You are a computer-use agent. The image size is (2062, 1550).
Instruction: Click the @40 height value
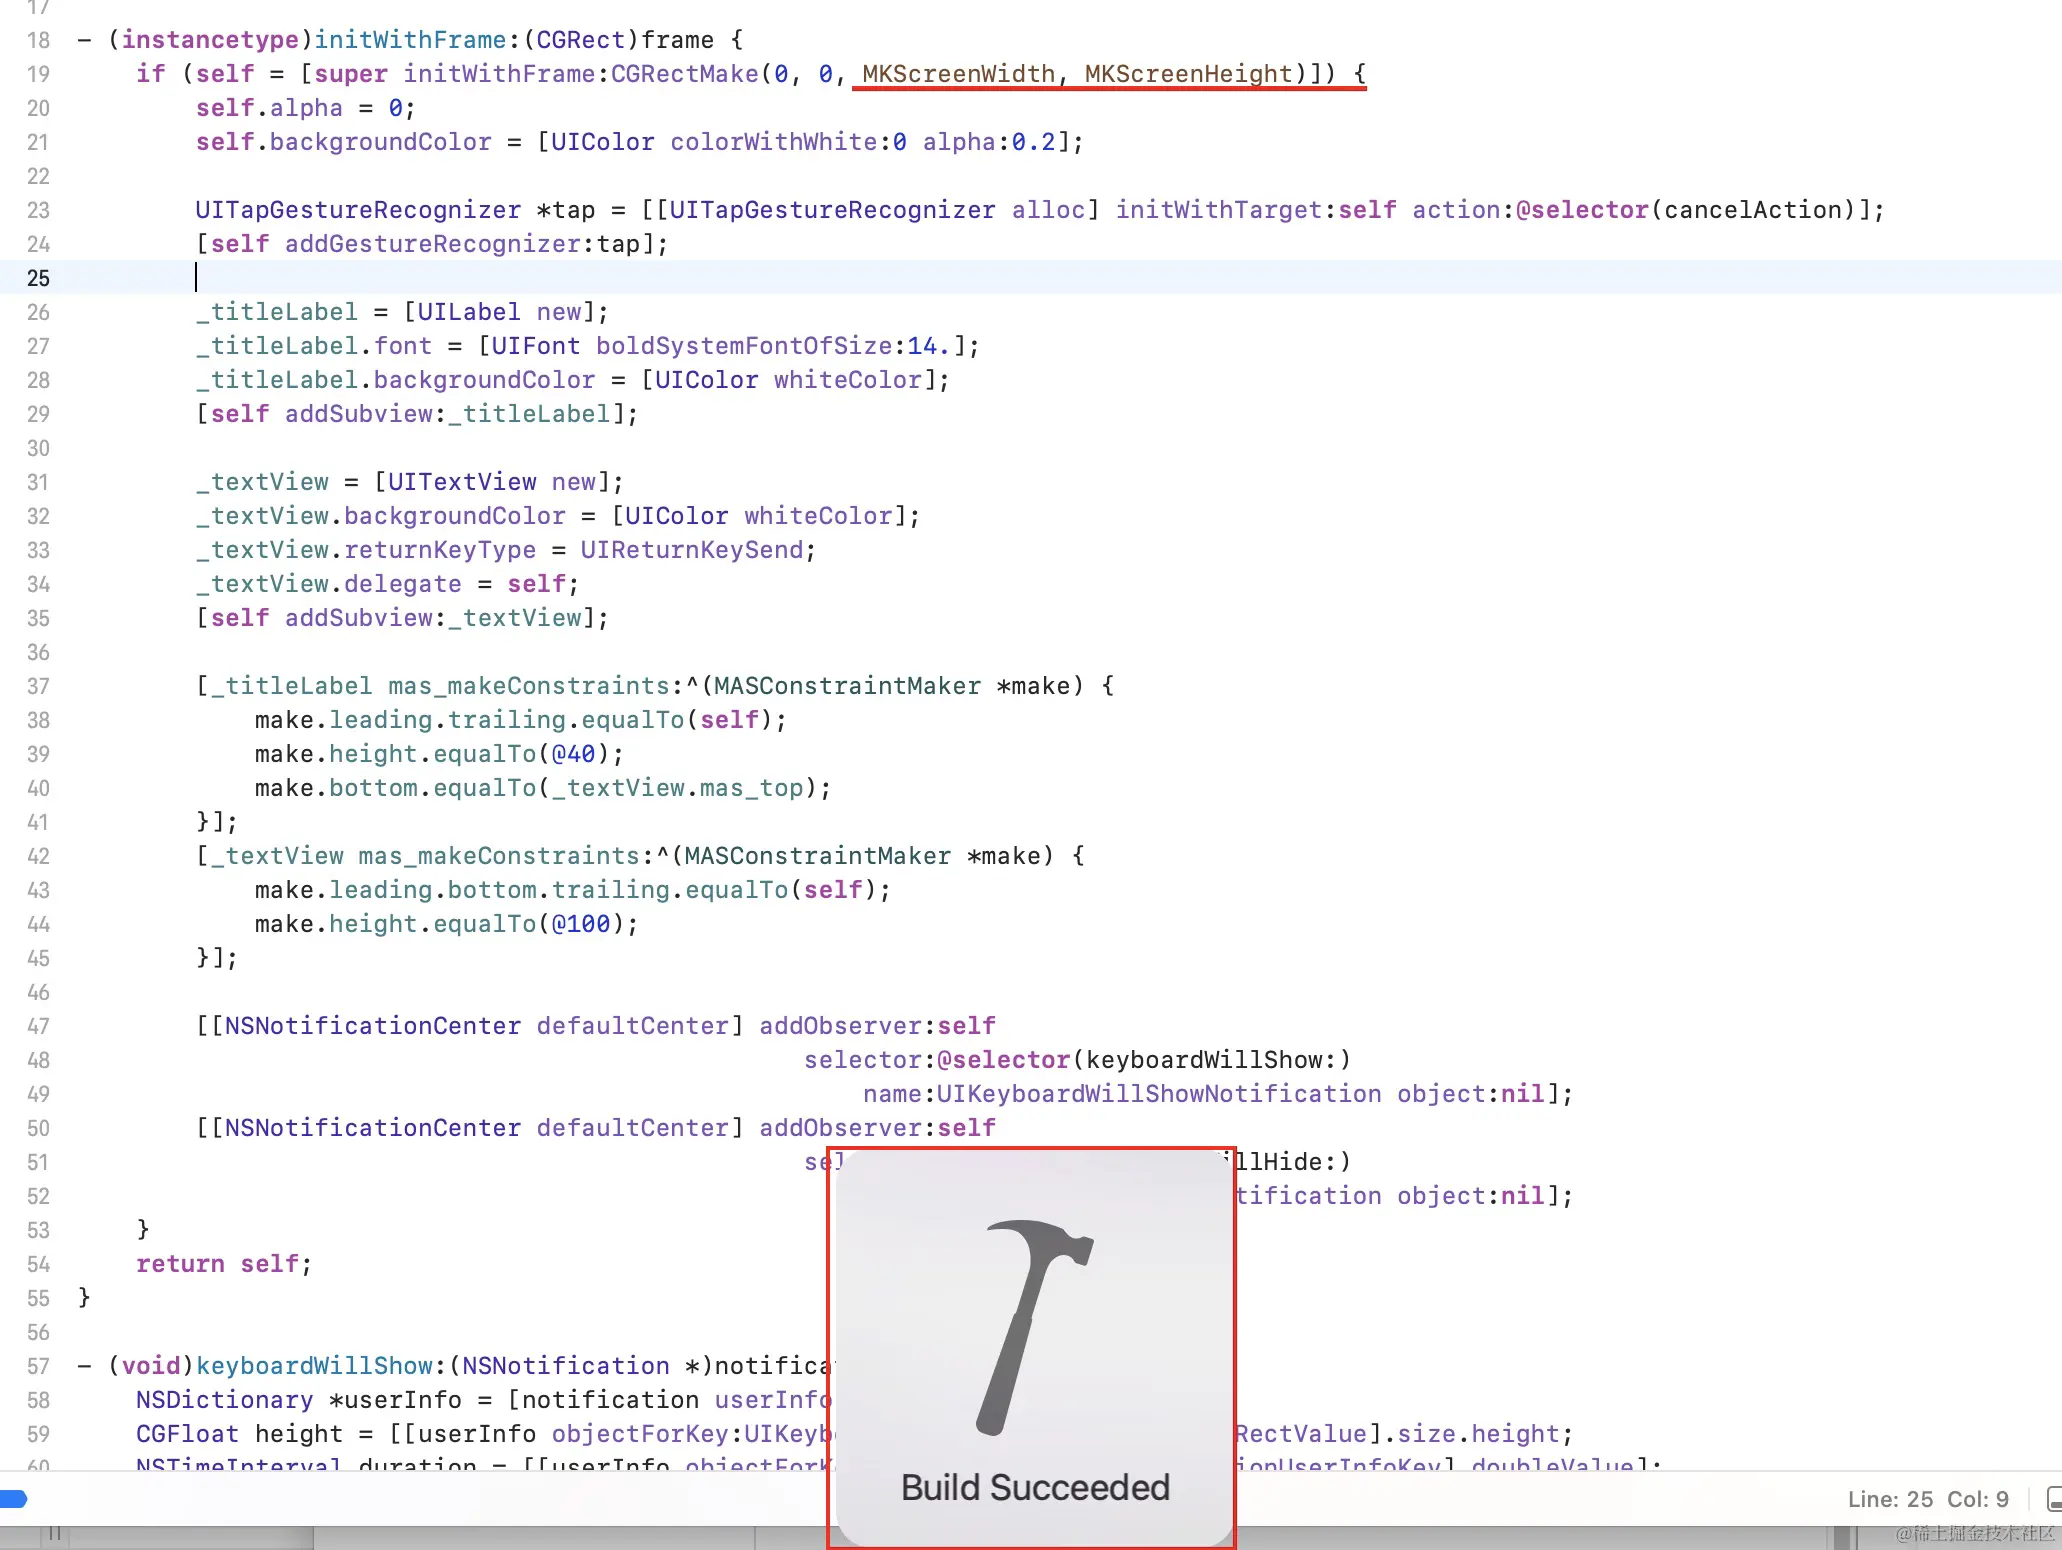573,754
